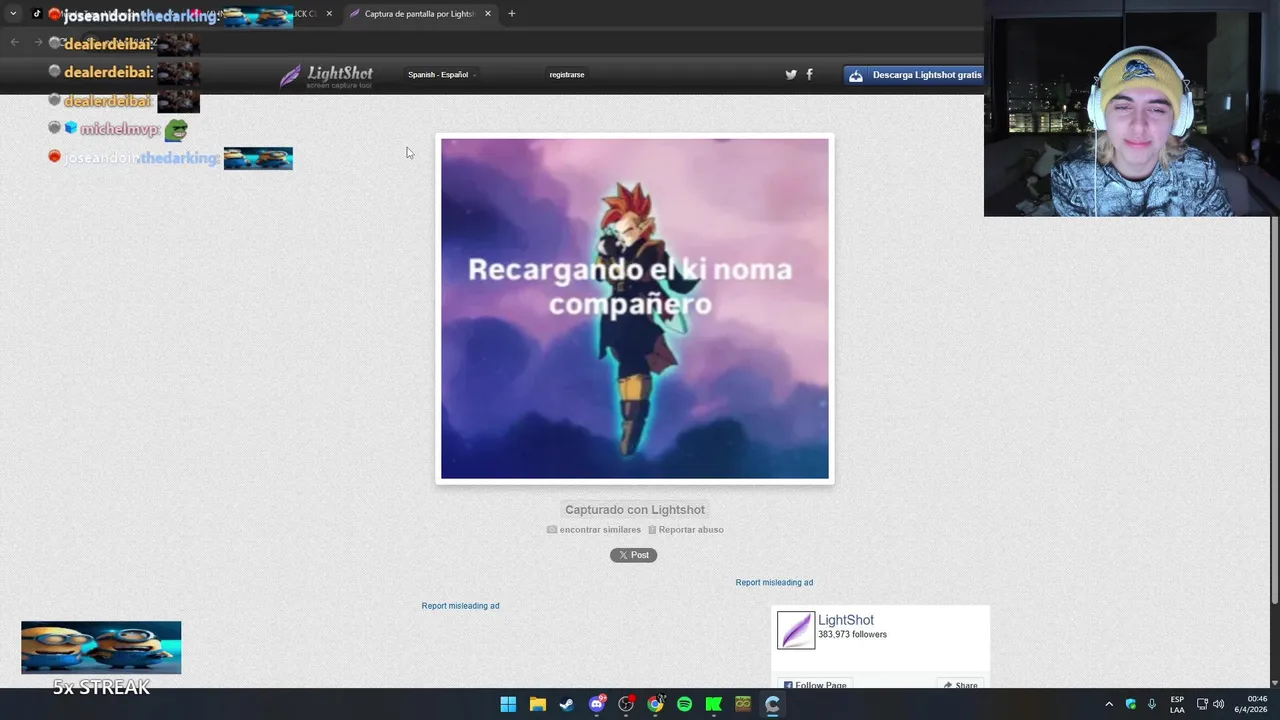Open Discord from the taskbar
Viewport: 1280px width, 720px height.
pos(597,704)
